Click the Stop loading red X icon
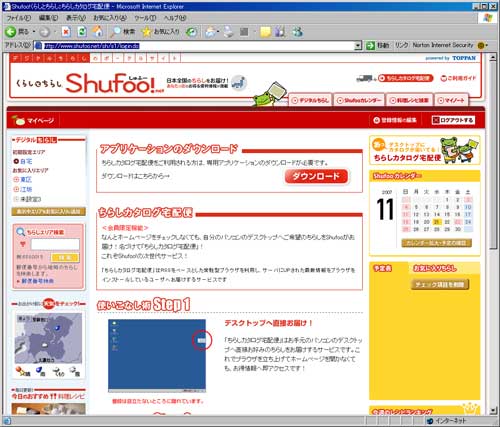The height and width of the screenshot is (427, 500). click(x=66, y=32)
